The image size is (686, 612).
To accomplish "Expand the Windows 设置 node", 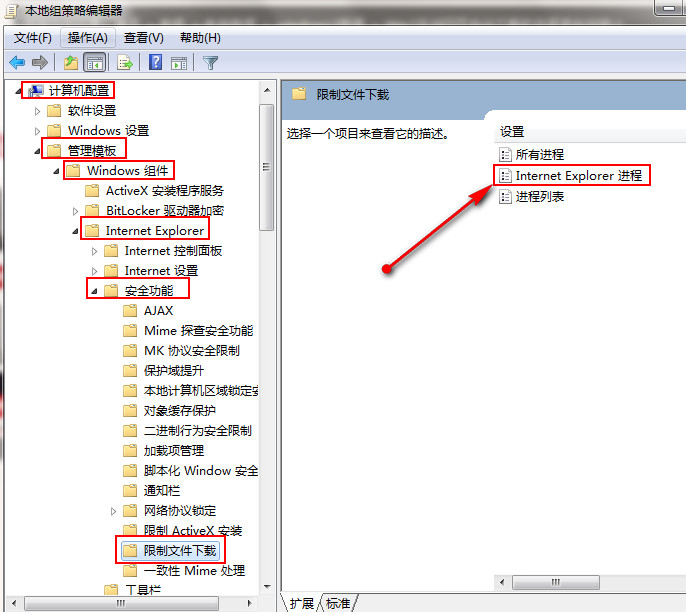I will pyautogui.click(x=37, y=131).
